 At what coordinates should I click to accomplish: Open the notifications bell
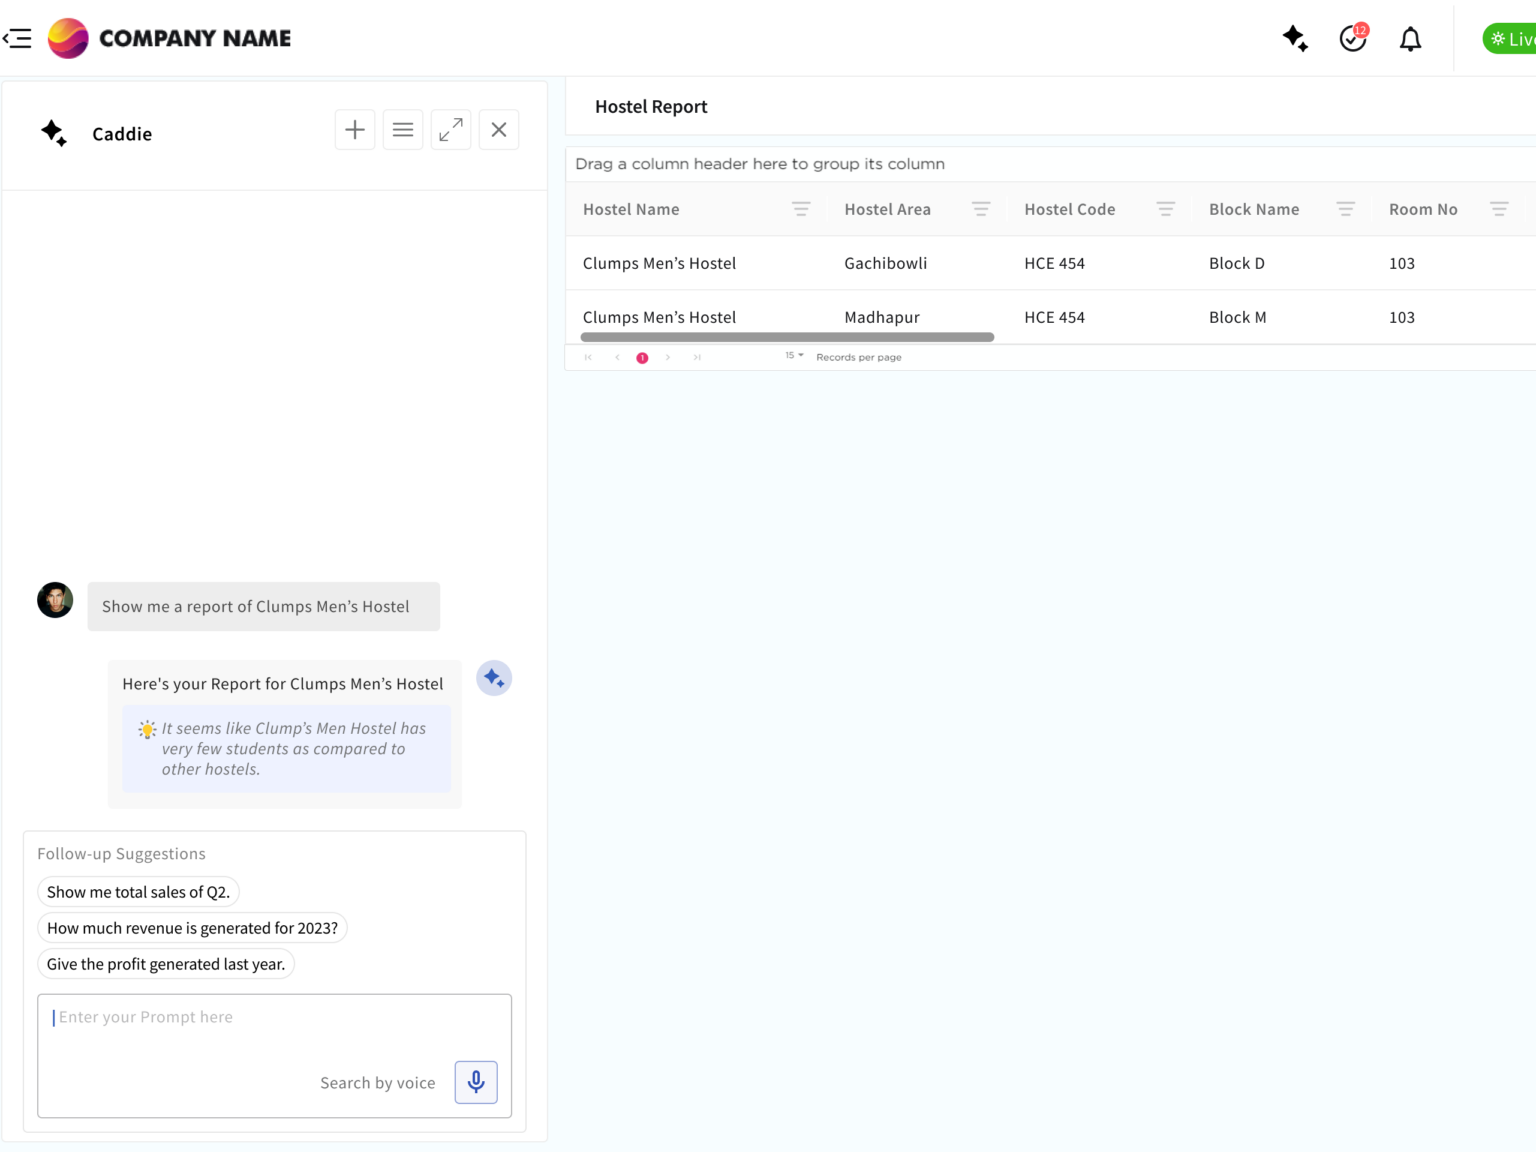pyautogui.click(x=1410, y=38)
